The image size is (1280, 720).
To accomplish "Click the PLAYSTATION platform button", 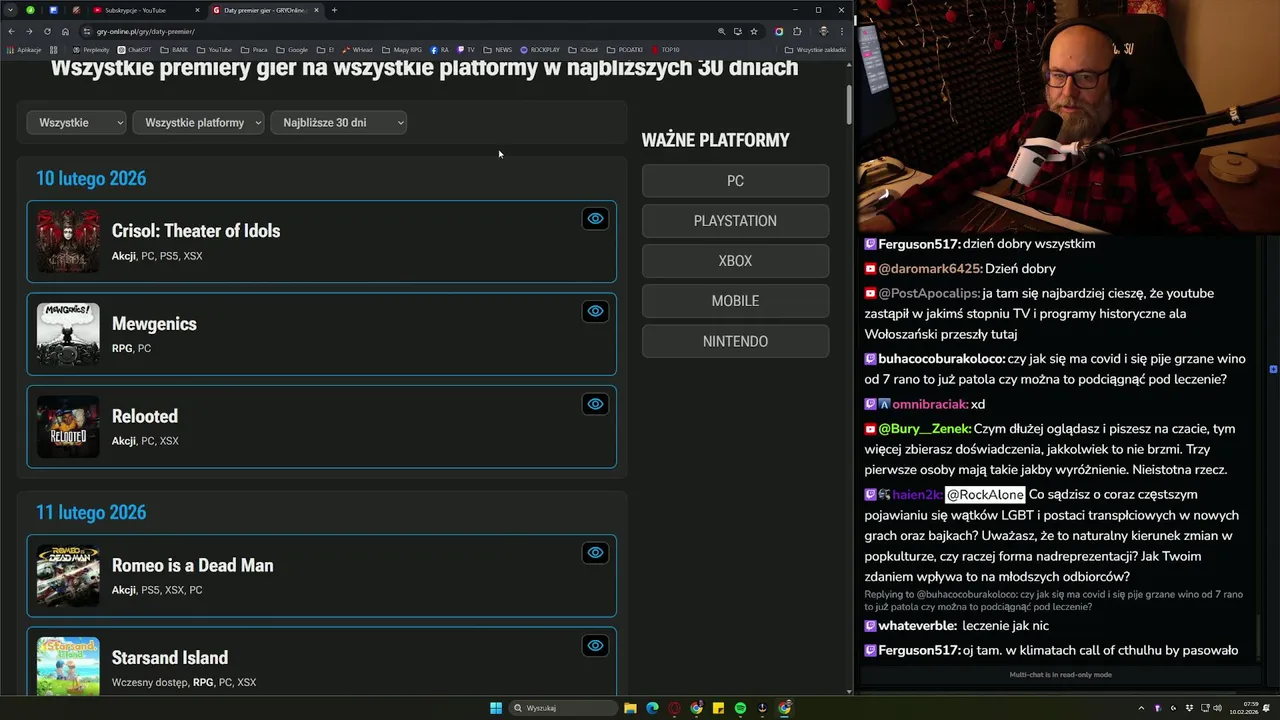I will click(735, 221).
